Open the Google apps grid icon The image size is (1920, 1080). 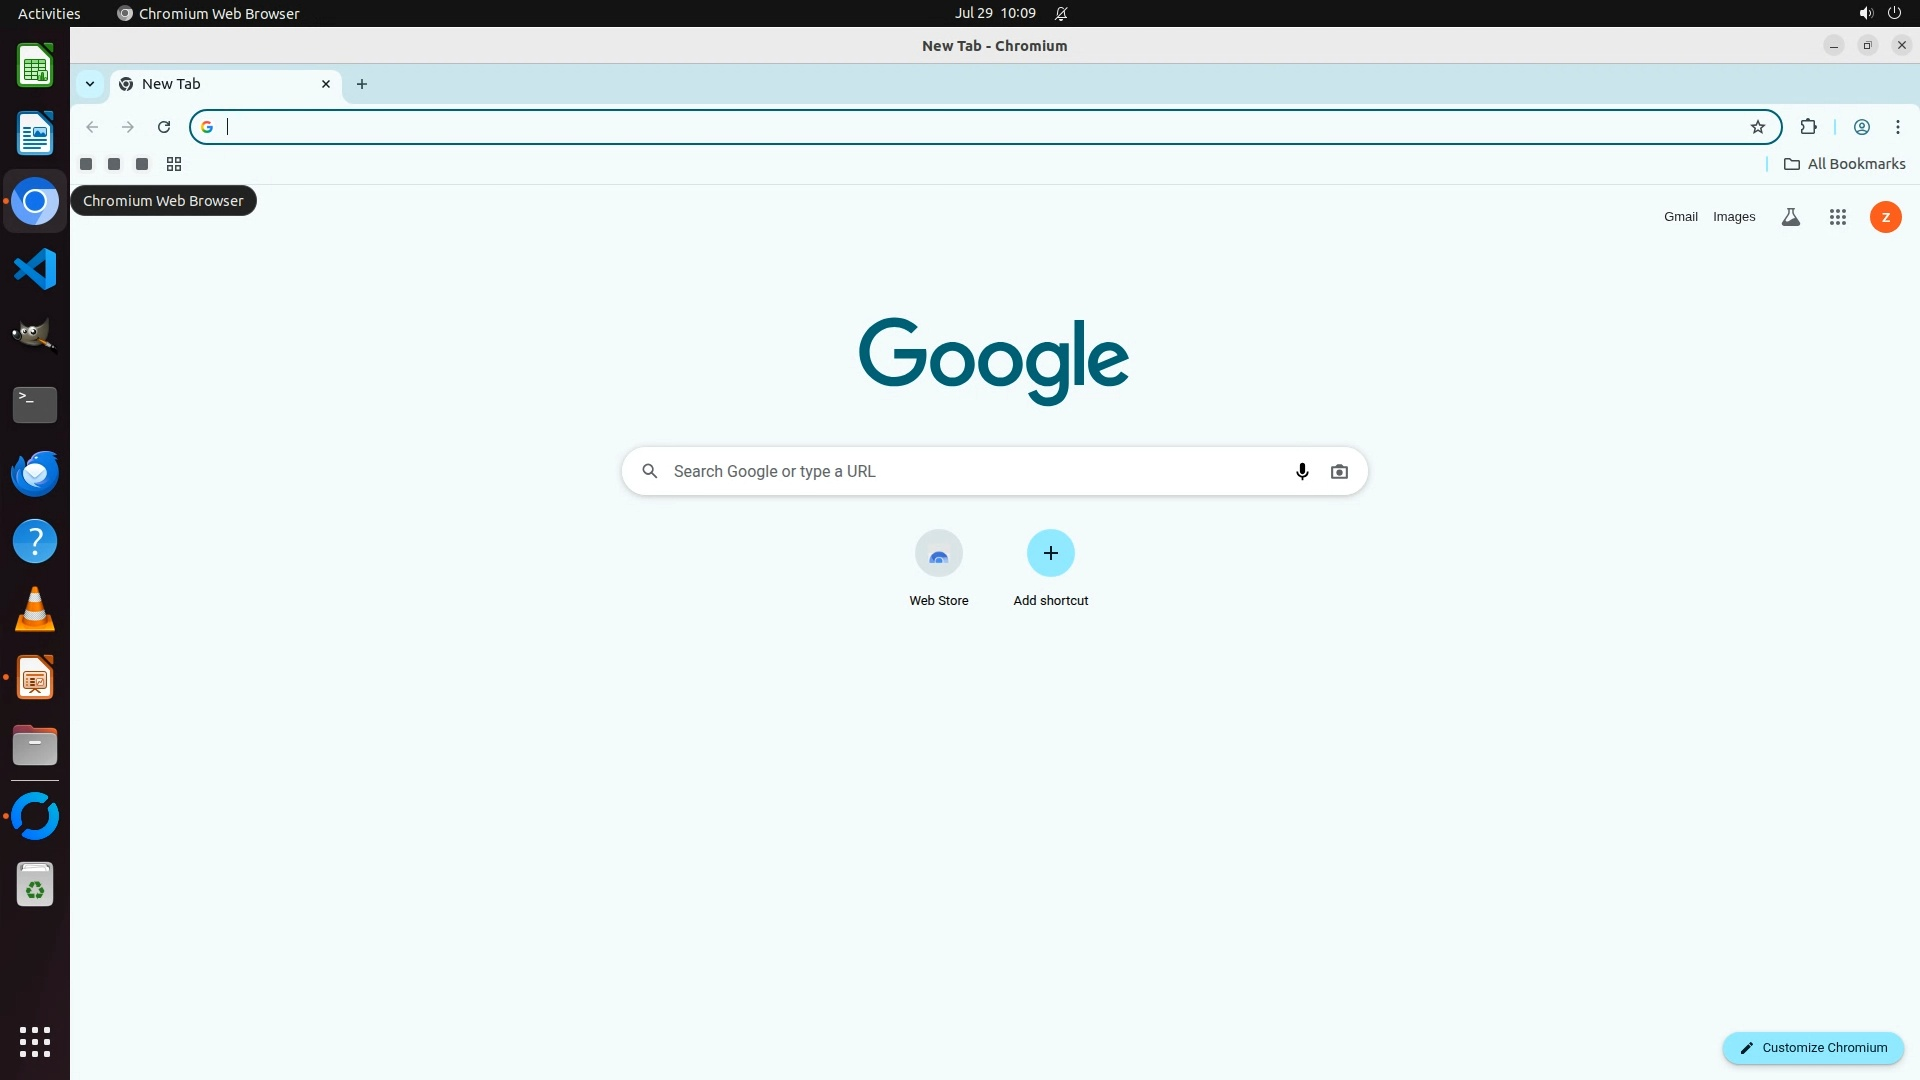(1837, 217)
